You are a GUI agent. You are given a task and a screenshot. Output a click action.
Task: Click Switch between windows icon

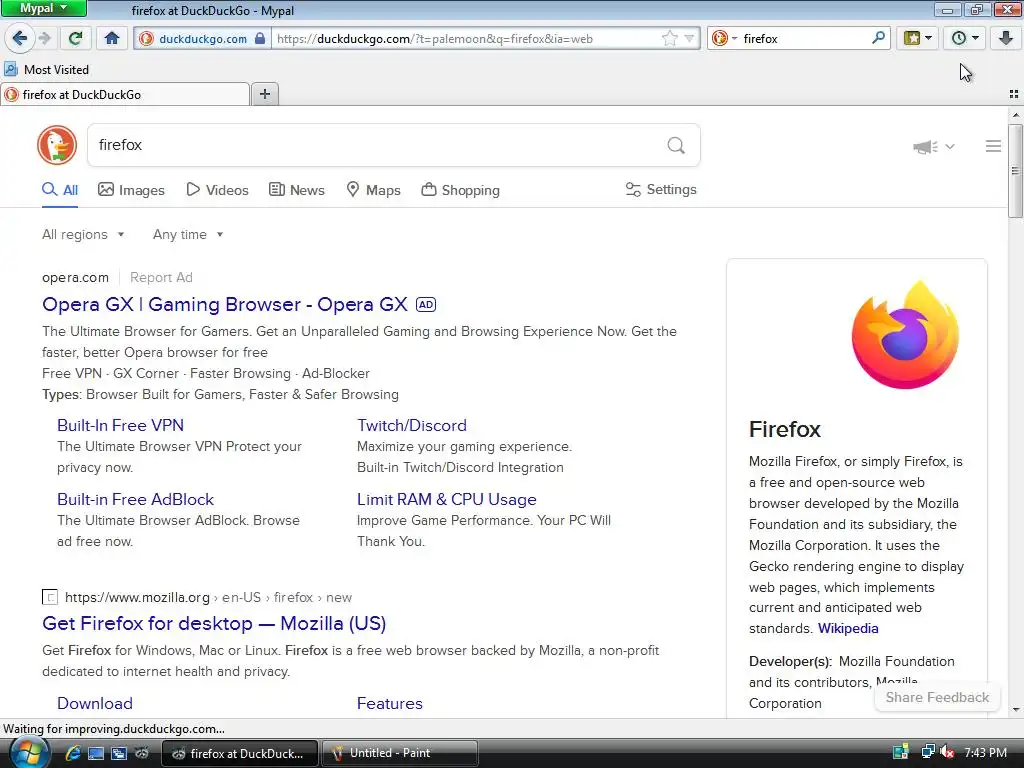tap(119, 753)
